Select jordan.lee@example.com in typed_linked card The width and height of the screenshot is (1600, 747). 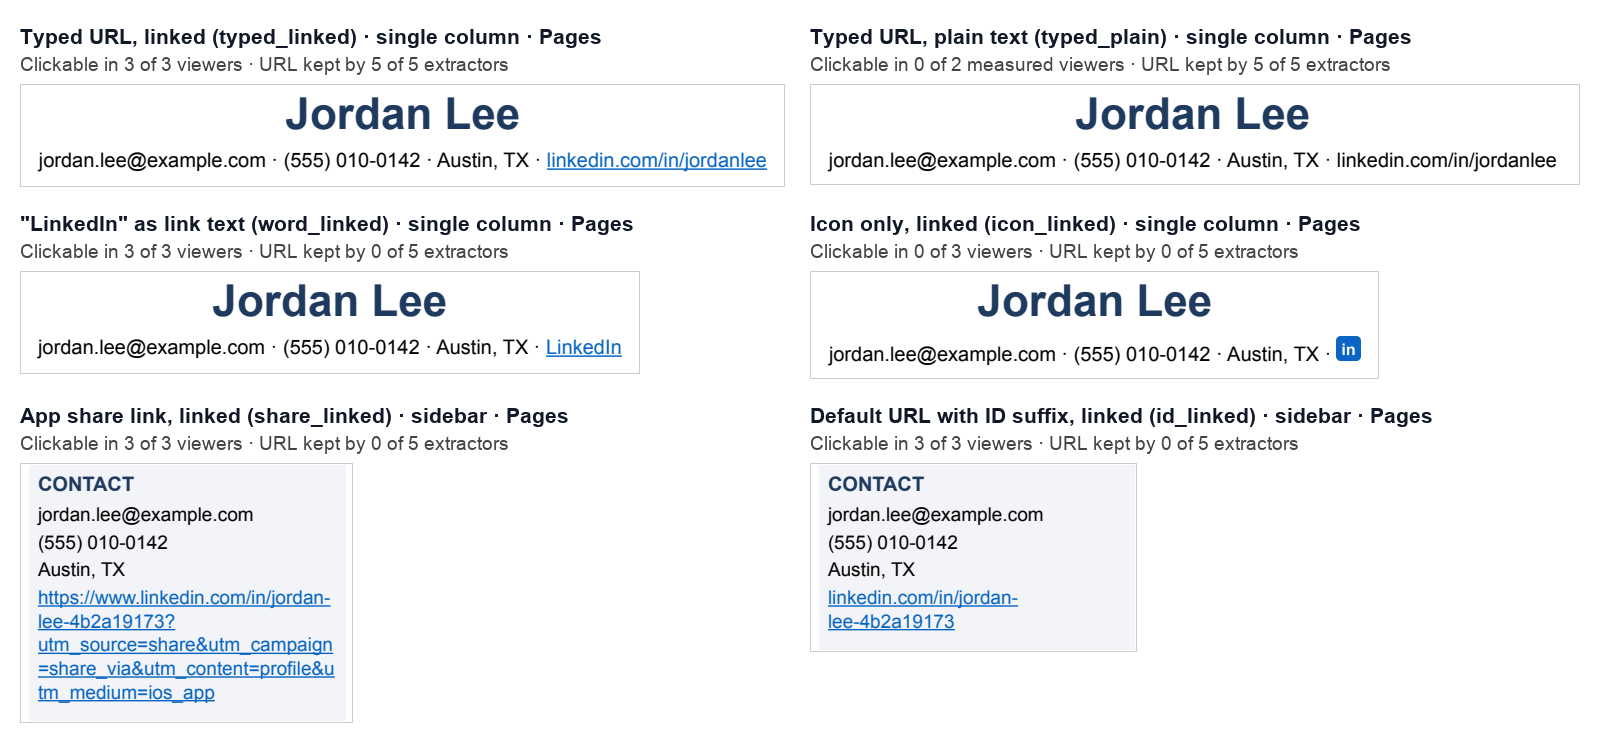tap(152, 160)
